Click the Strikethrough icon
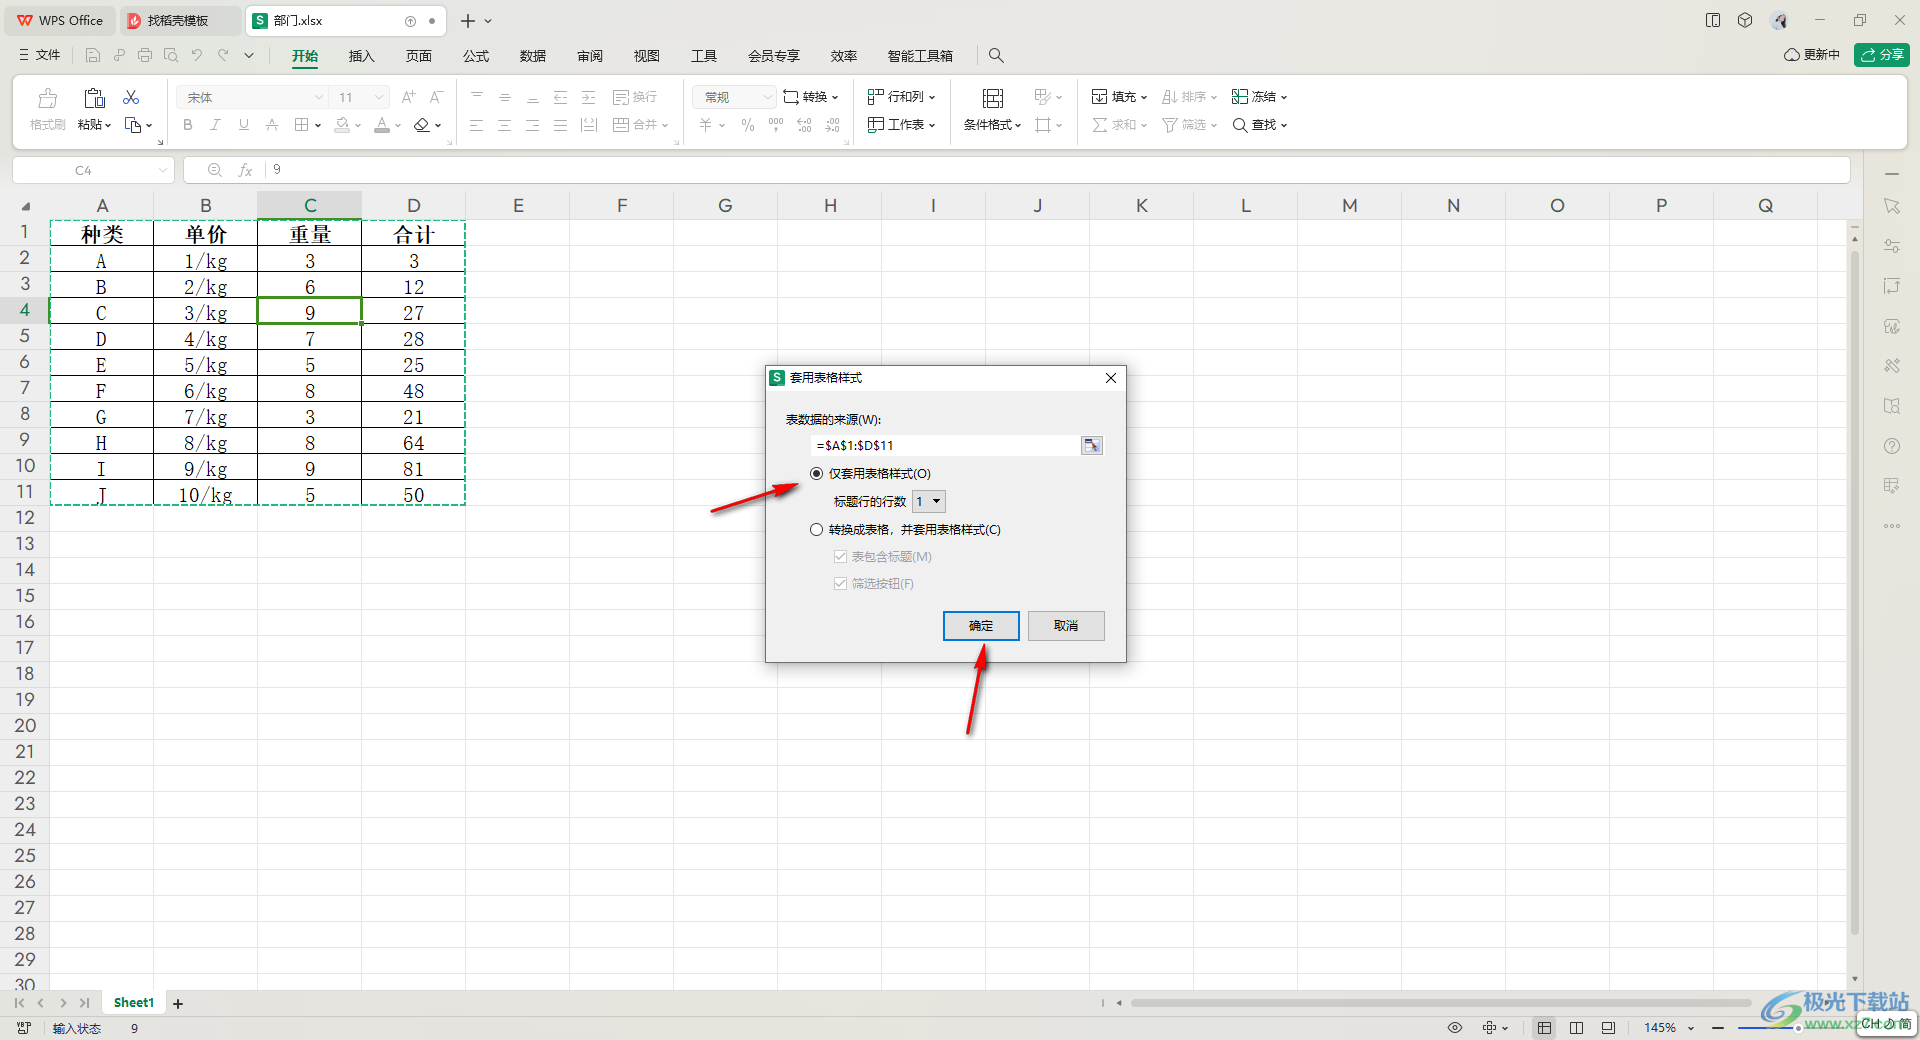Screen dimensions: 1920x1040 tap(272, 125)
